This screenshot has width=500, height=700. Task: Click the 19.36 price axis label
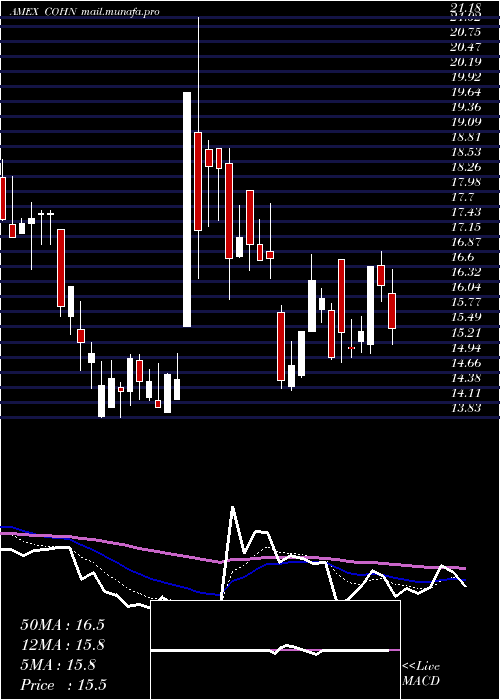click(x=466, y=107)
